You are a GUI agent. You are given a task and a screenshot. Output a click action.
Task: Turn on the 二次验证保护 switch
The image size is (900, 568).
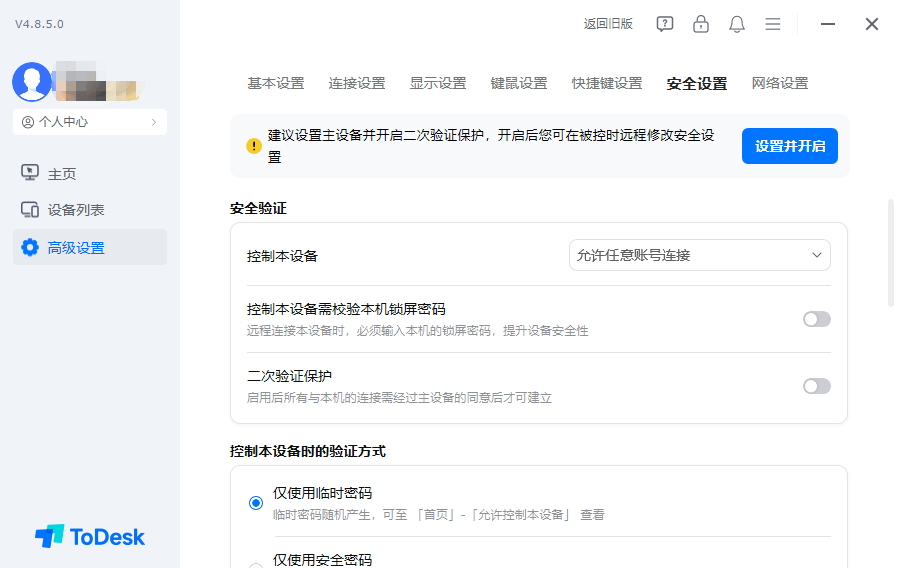point(816,386)
